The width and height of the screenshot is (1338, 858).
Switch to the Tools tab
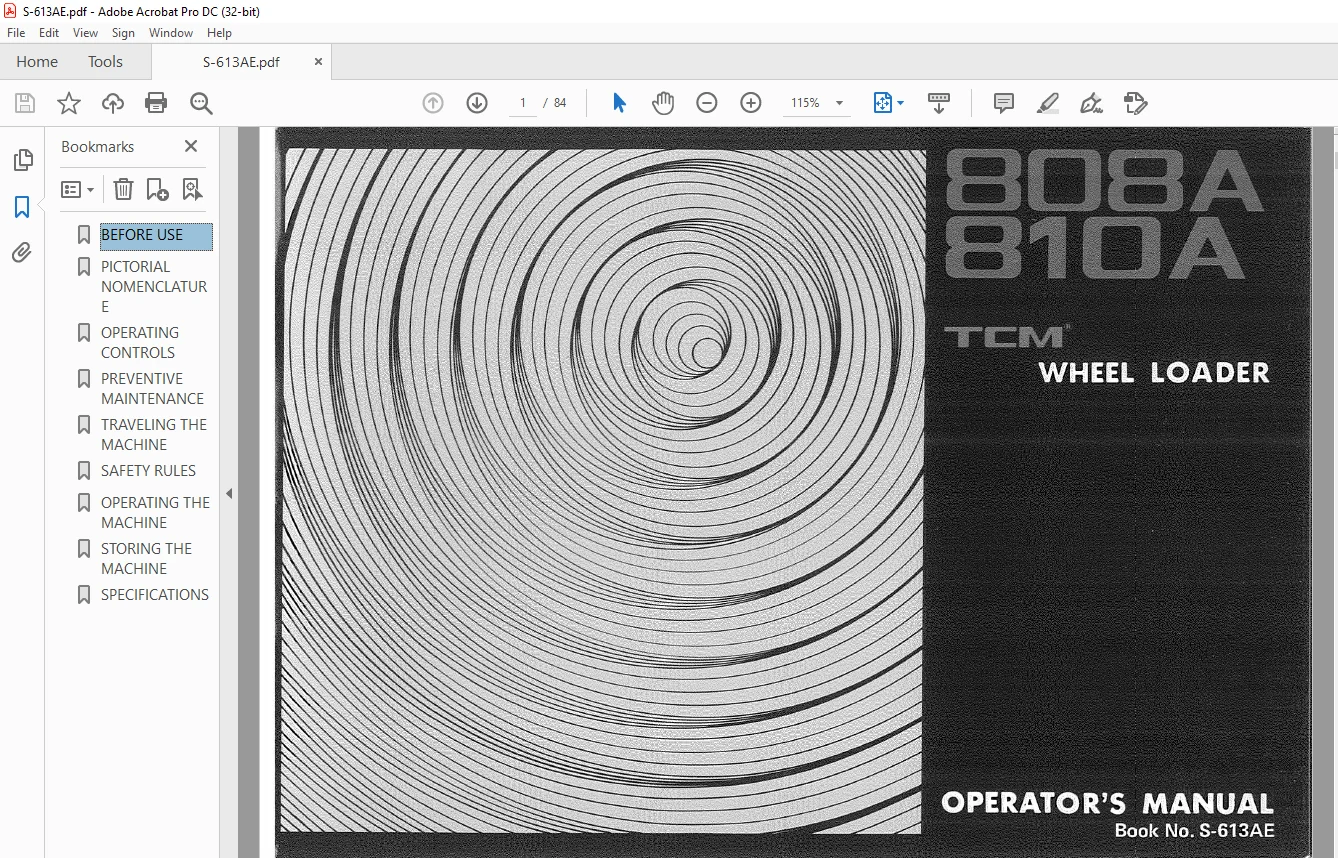pos(105,61)
